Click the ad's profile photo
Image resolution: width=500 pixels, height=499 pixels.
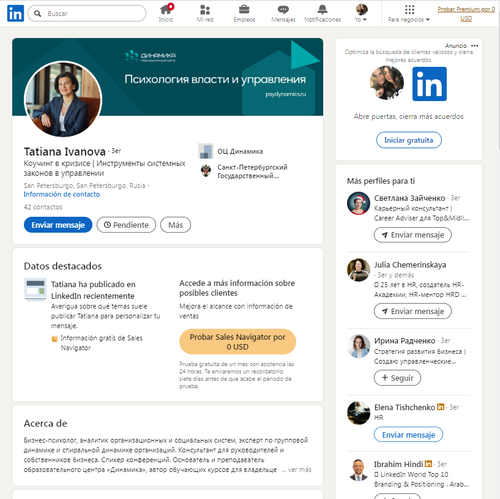(387, 83)
